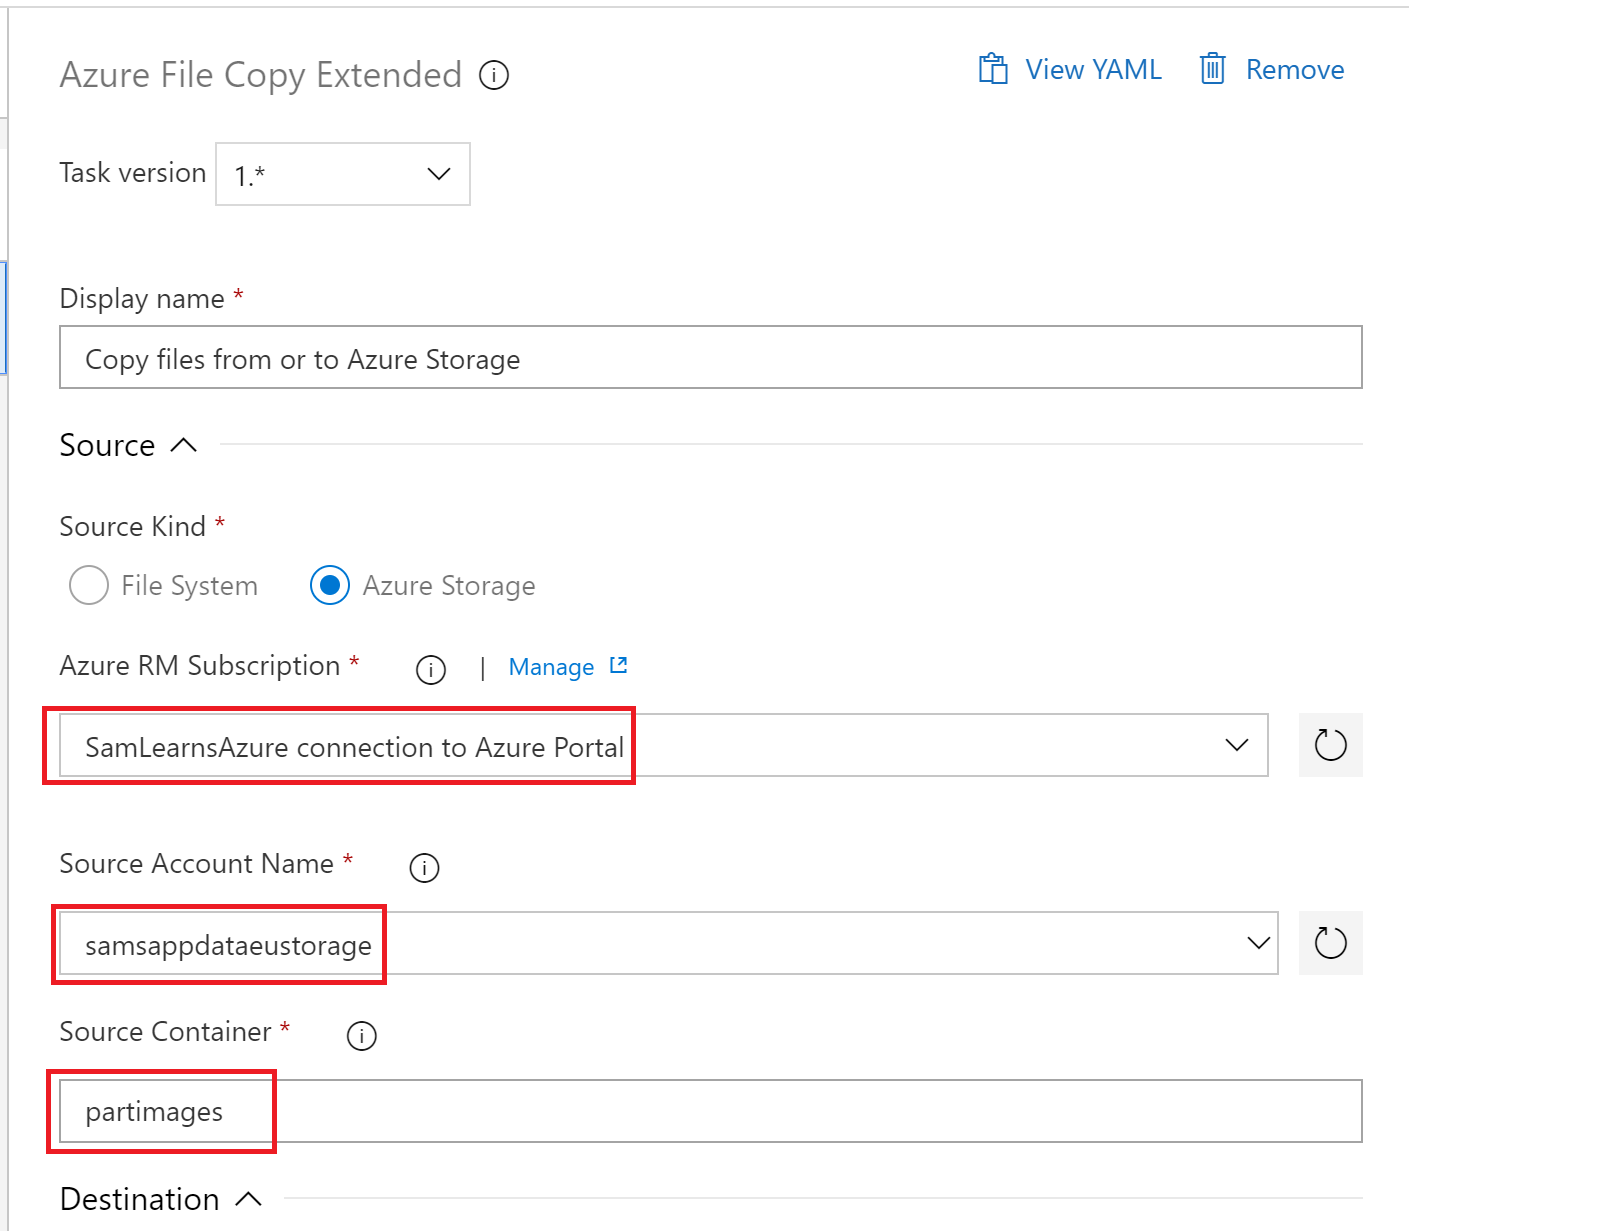Screen dimensions: 1598x1231
Task: Click the View YAML clipboard icon
Action: (x=992, y=69)
